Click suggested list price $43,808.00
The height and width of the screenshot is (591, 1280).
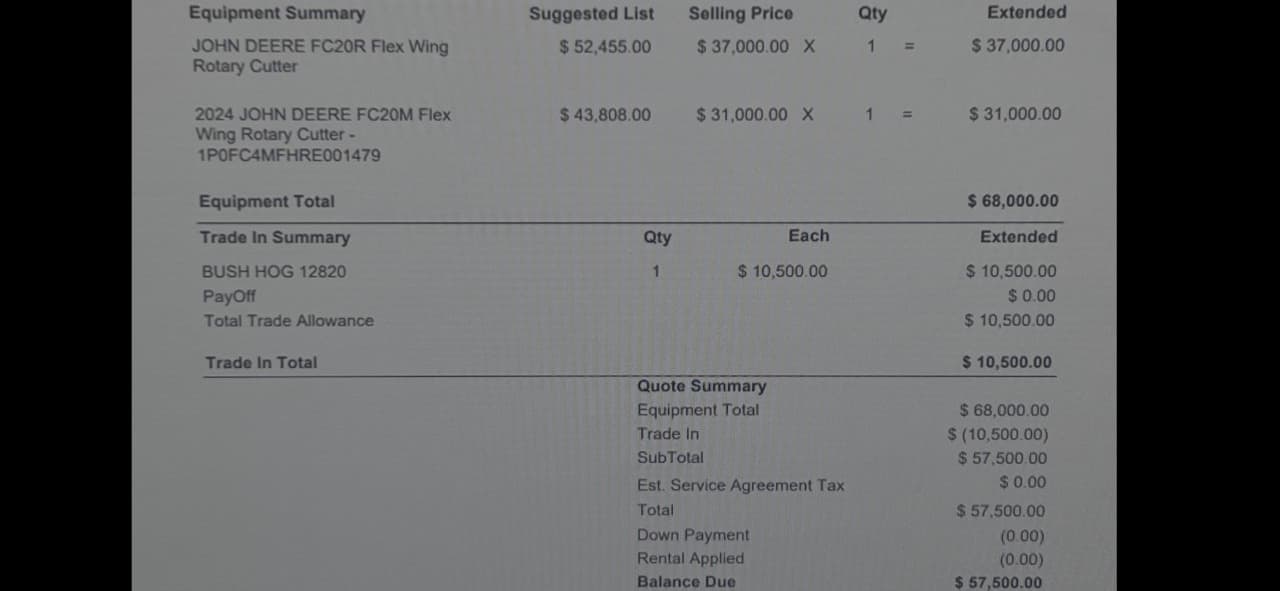605,114
